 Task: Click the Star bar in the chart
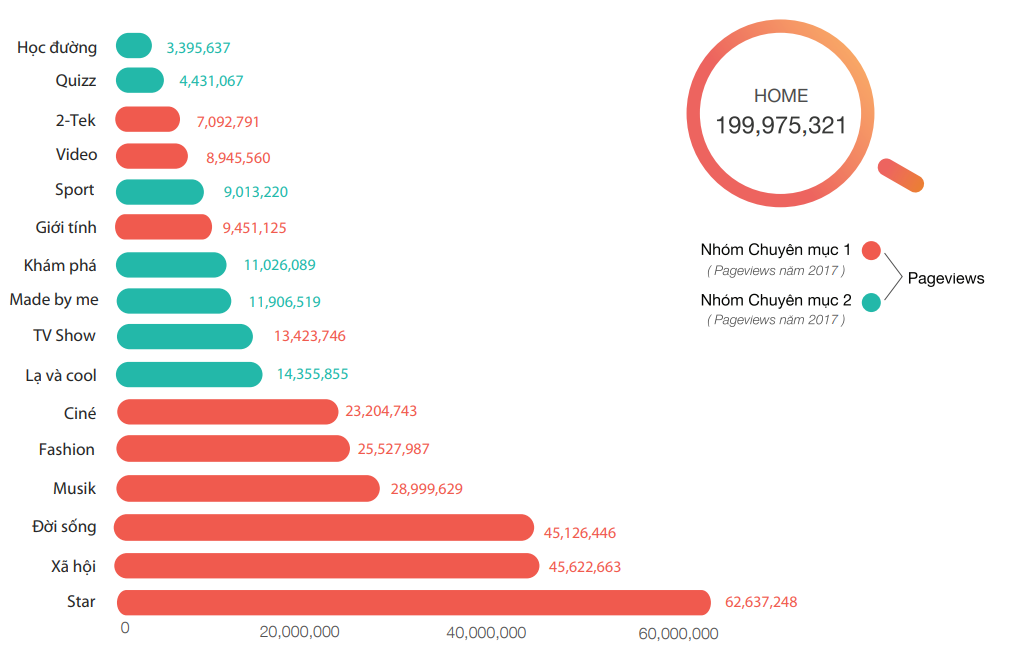[413, 602]
